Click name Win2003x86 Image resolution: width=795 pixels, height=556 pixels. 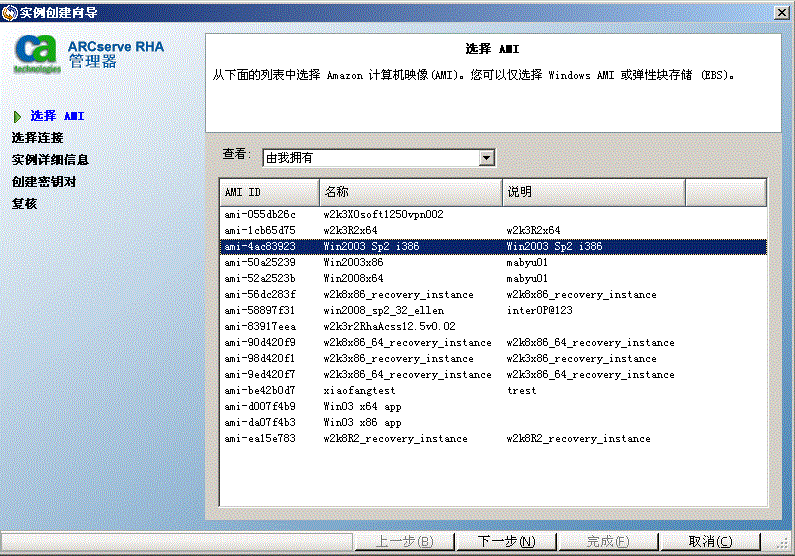(353, 263)
